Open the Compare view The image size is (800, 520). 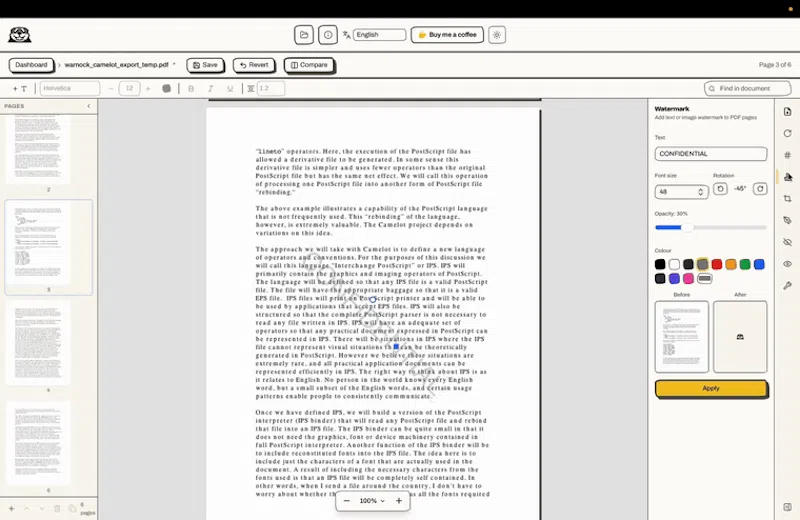click(309, 65)
